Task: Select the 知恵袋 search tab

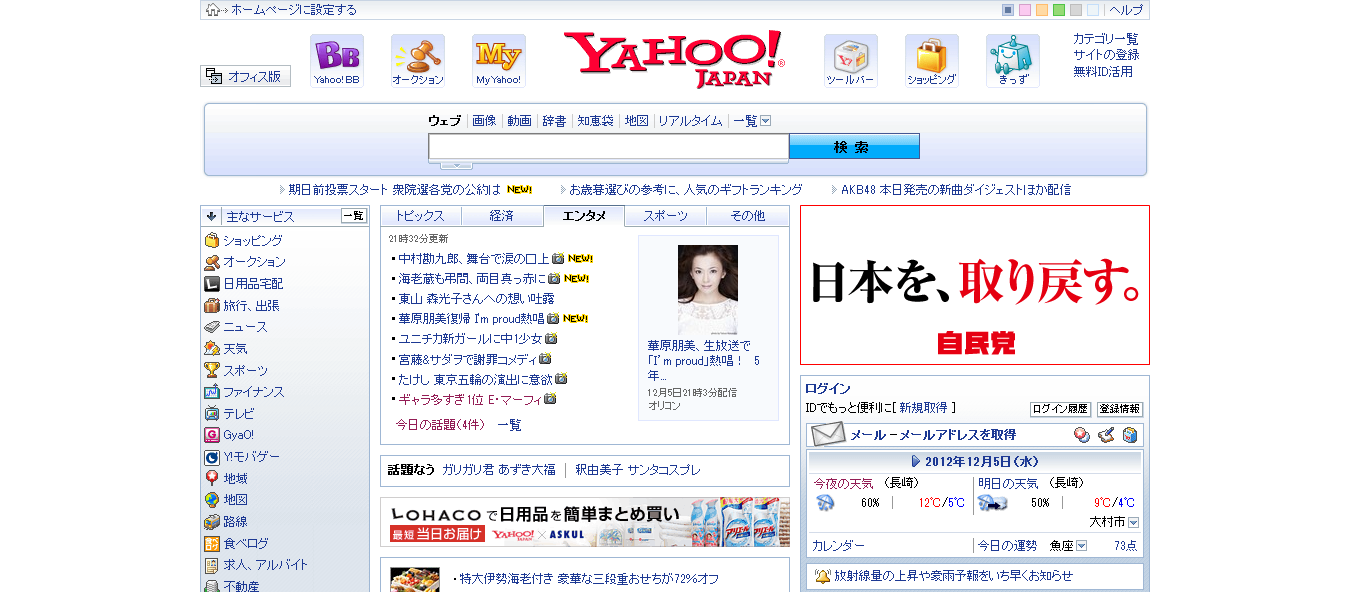Action: click(595, 121)
